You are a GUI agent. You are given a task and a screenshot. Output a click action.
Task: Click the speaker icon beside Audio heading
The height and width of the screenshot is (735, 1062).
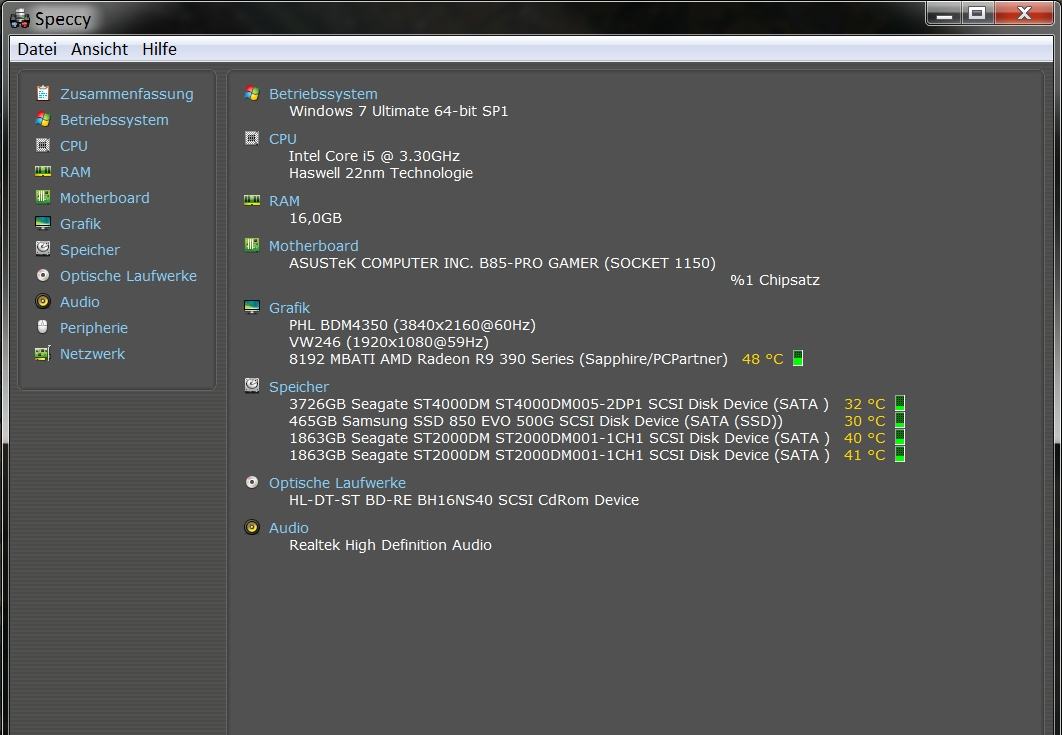coord(252,527)
